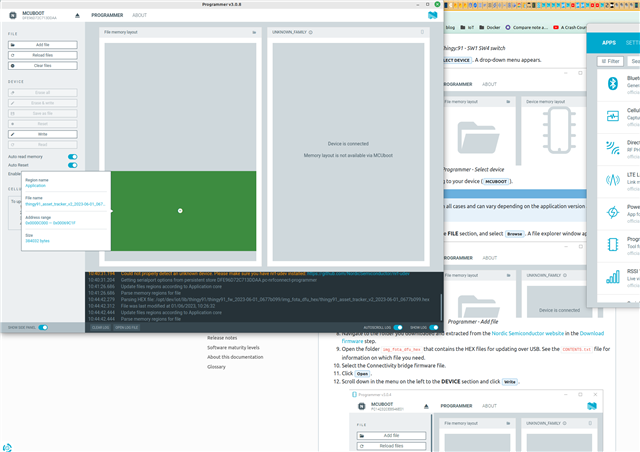640x452 pixels.
Task: Click the MCUBOOT device chip icon
Action: (13, 16)
